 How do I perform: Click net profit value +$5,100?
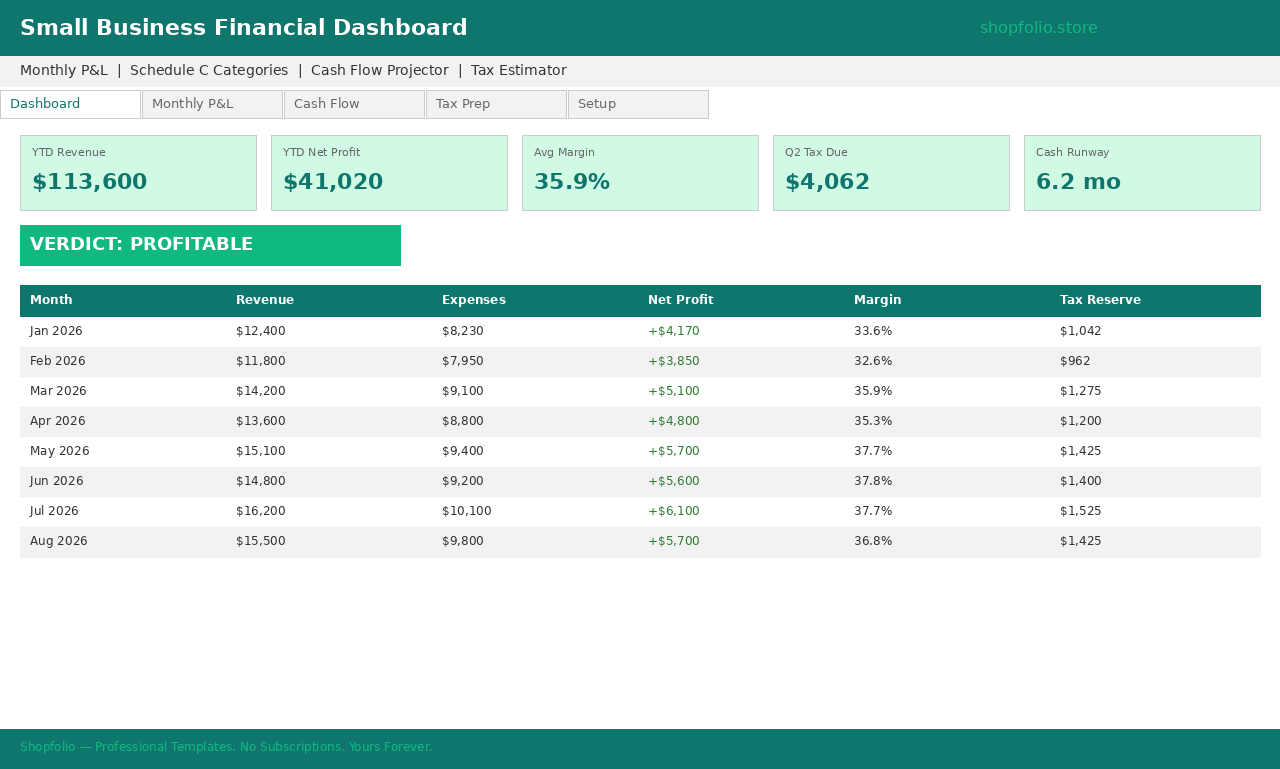pyautogui.click(x=674, y=391)
